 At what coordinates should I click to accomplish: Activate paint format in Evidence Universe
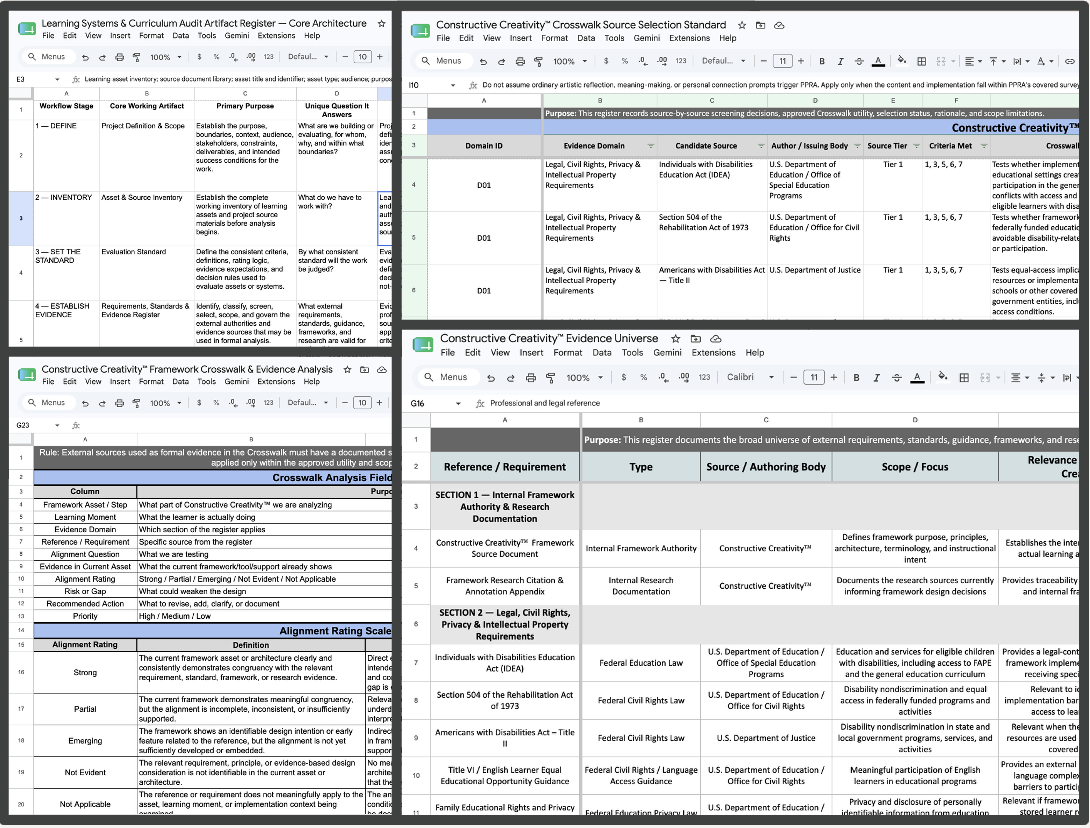click(551, 378)
